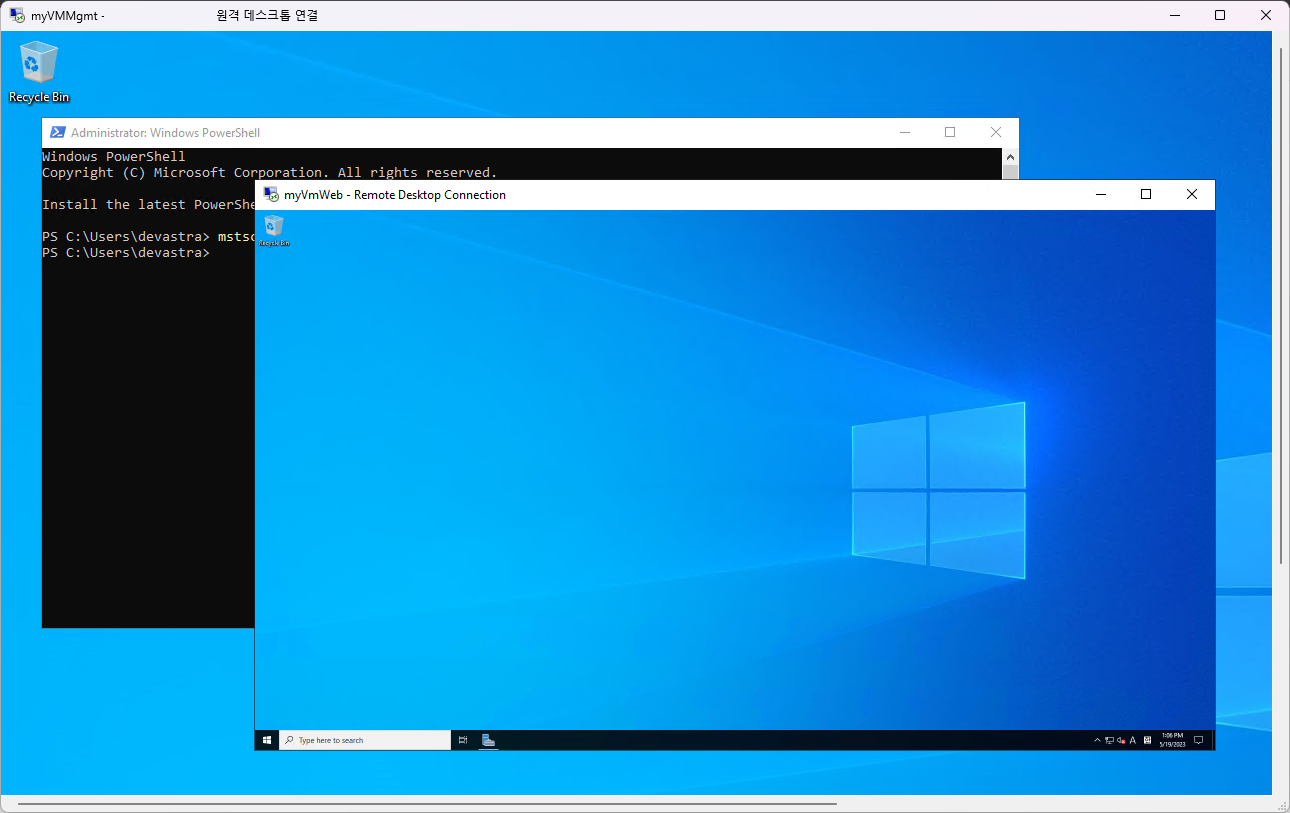Open Server Manager from myVmWeb taskbar
Screen dimensions: 1290x813
point(488,740)
